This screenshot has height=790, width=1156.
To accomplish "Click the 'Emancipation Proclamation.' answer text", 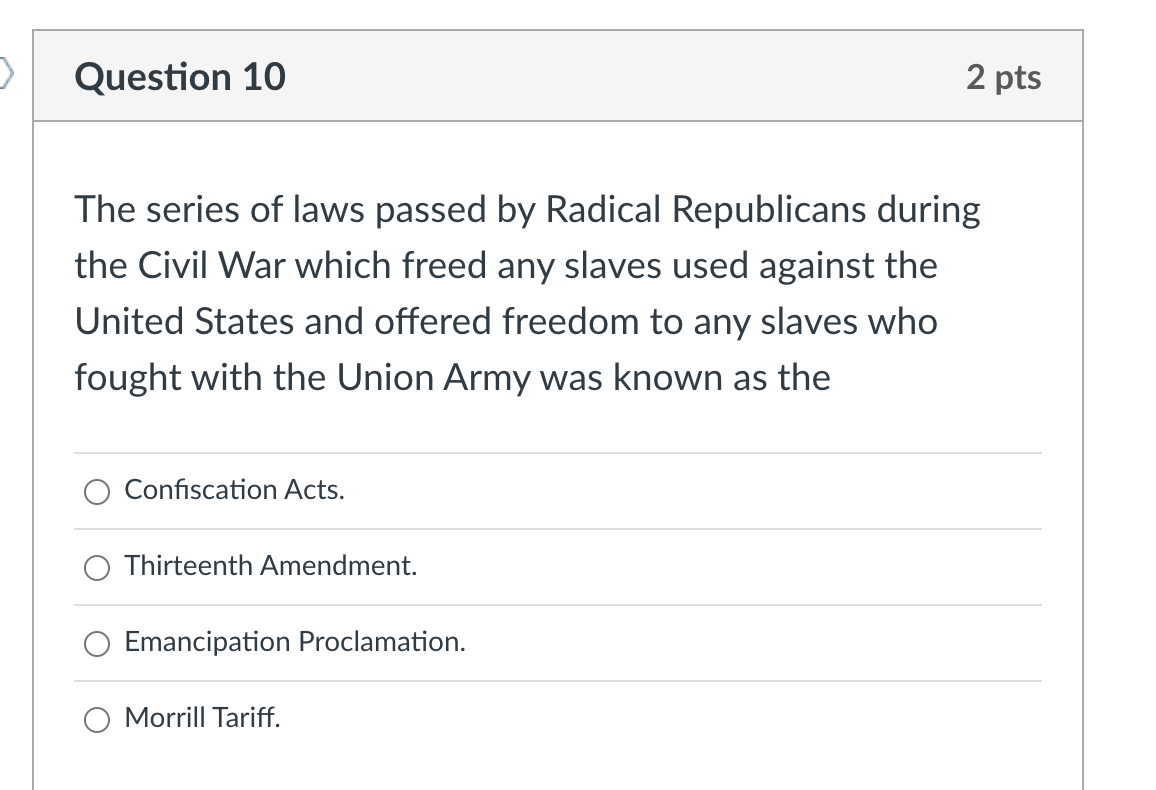I will tap(295, 642).
